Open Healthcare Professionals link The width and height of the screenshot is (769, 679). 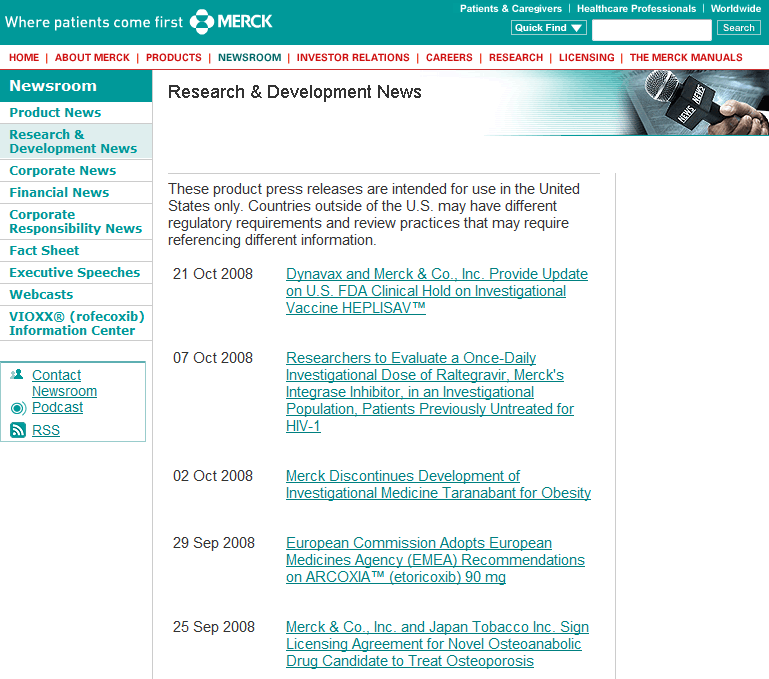click(636, 8)
